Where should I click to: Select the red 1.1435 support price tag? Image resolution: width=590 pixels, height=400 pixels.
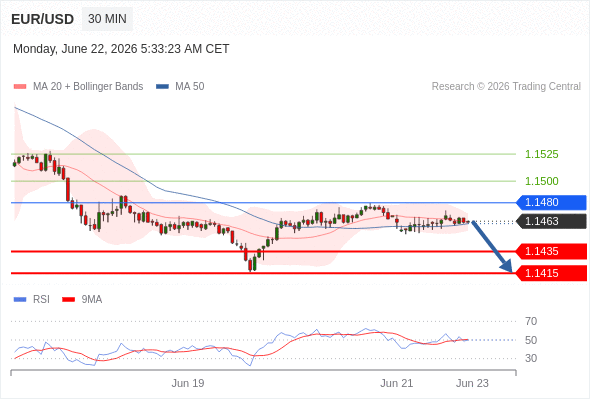(x=551, y=251)
